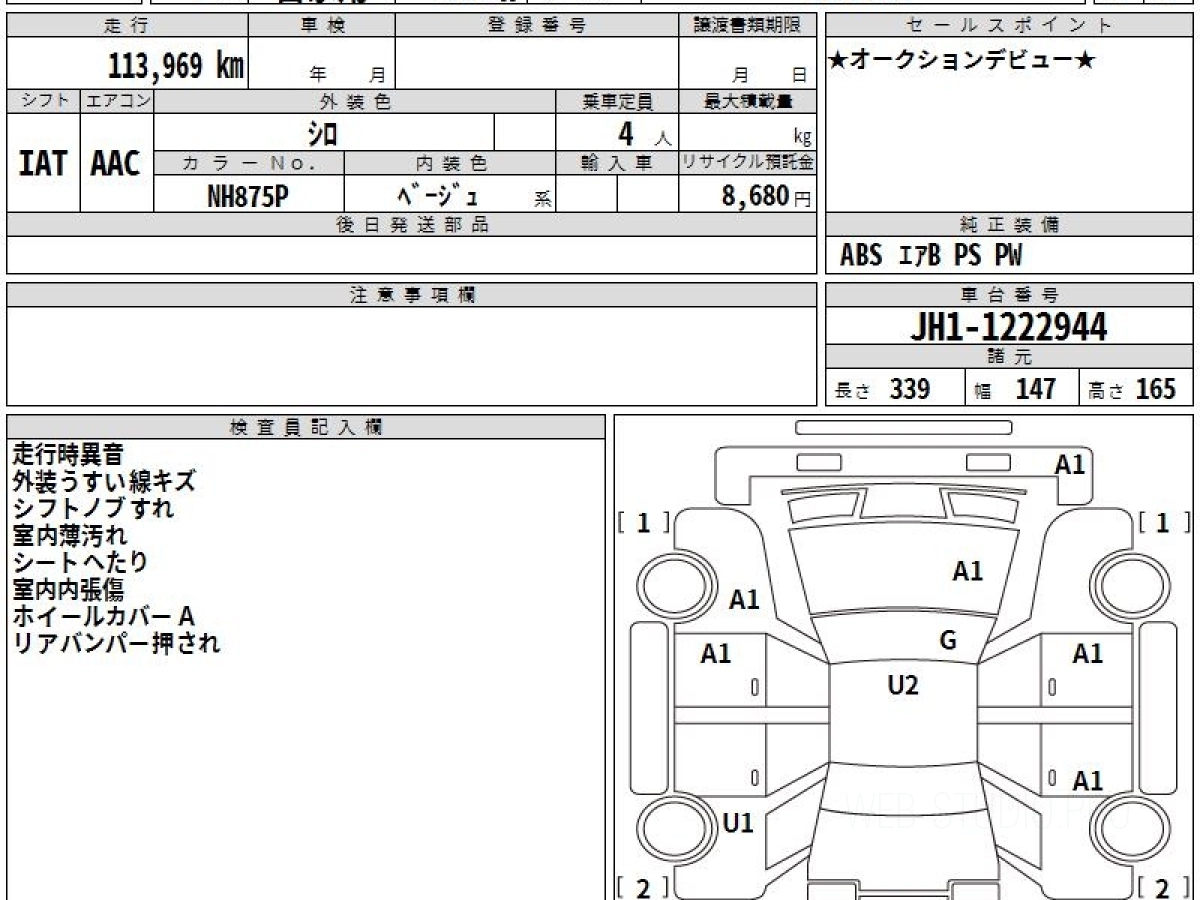Click the U1 mark on the diagram
Screen dimensions: 1200x900
(738, 823)
